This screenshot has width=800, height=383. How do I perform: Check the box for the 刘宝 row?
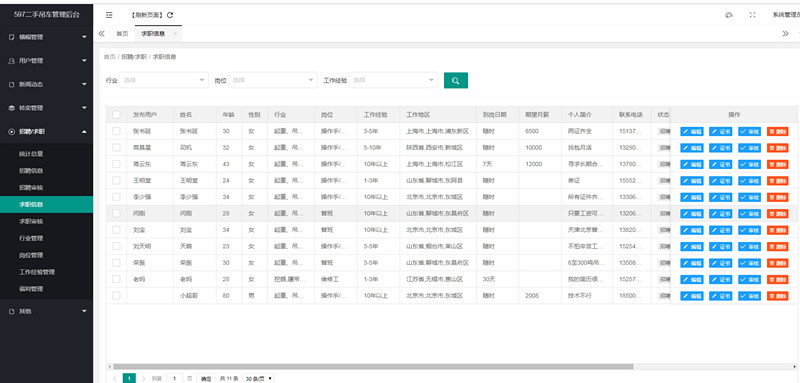pos(116,229)
